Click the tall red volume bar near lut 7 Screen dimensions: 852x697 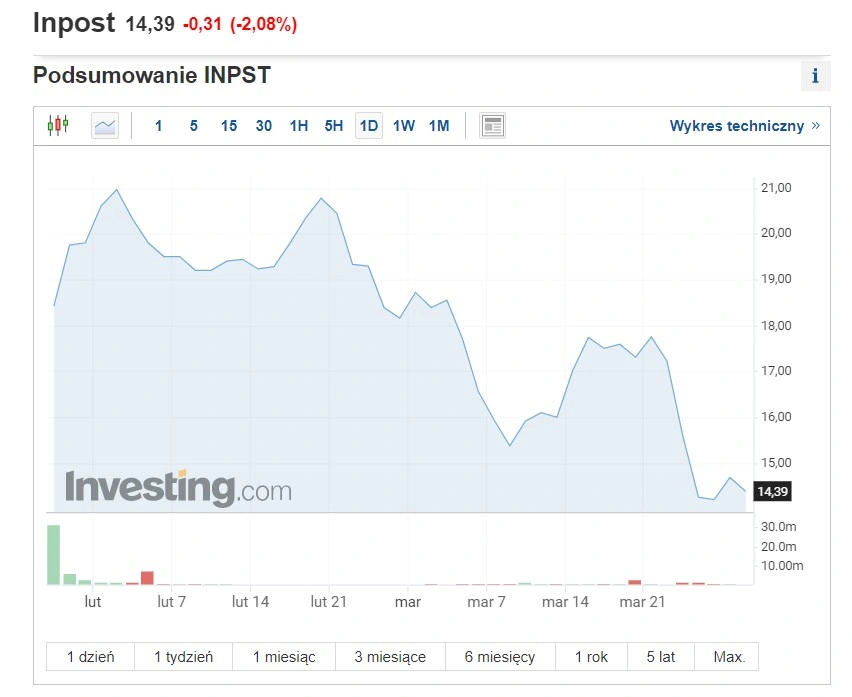tap(147, 578)
